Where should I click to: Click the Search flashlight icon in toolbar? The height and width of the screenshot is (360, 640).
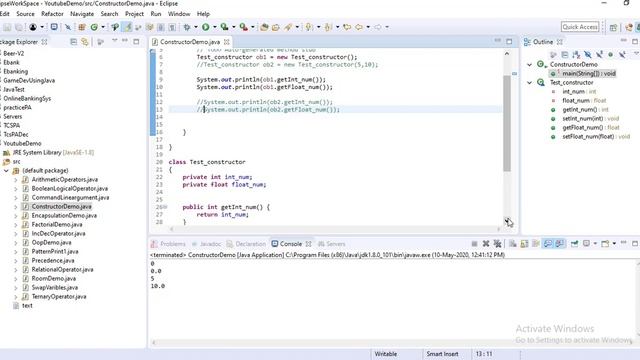click(x=289, y=27)
